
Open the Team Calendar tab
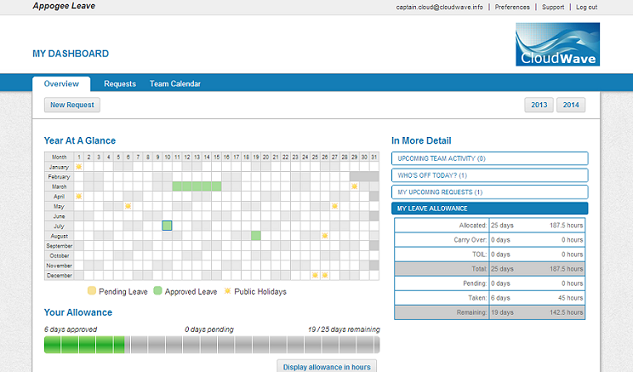[x=175, y=84]
